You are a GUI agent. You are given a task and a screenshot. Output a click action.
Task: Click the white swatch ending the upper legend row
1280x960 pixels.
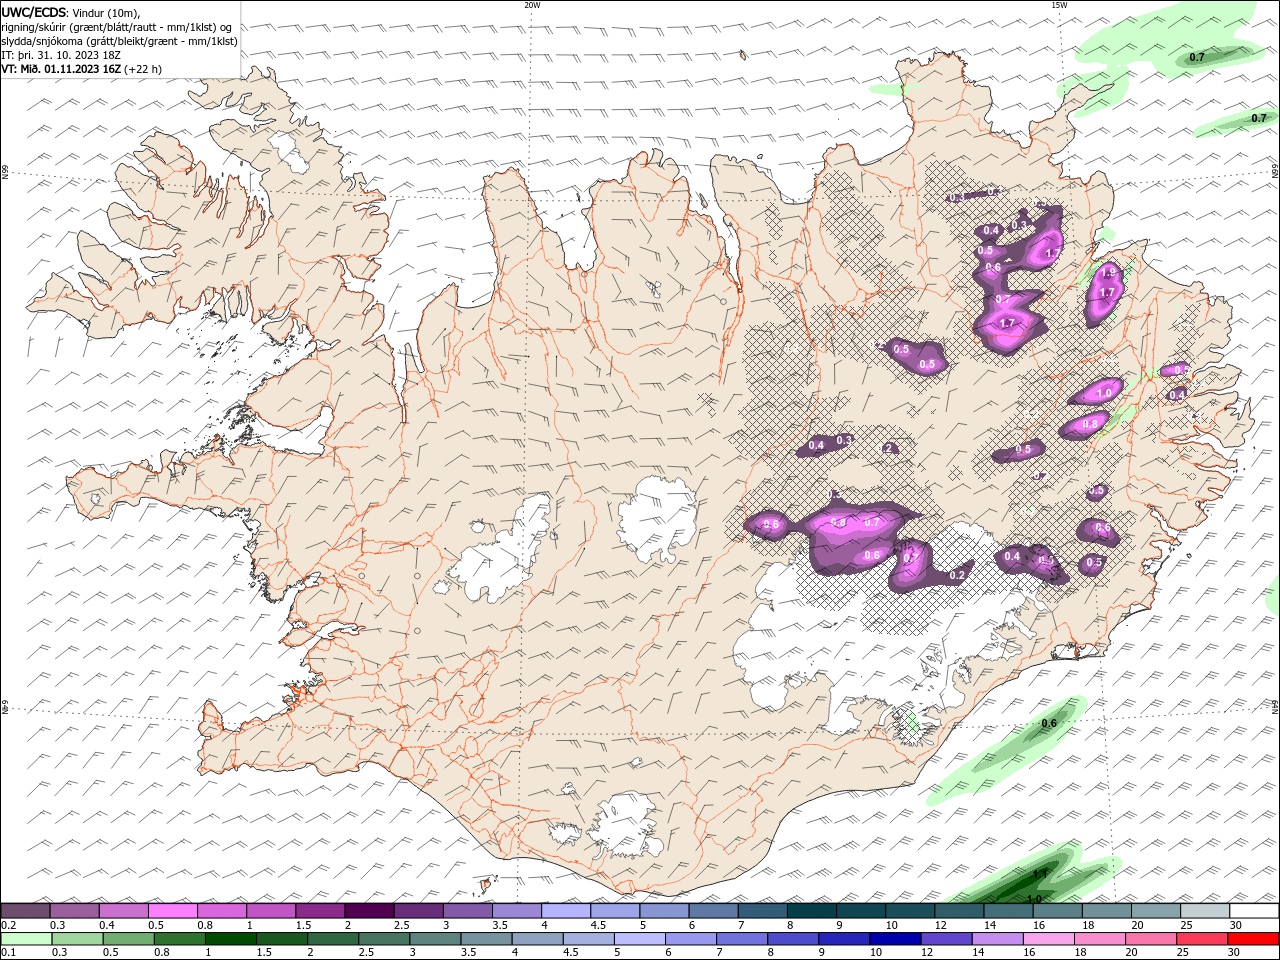point(1253,911)
